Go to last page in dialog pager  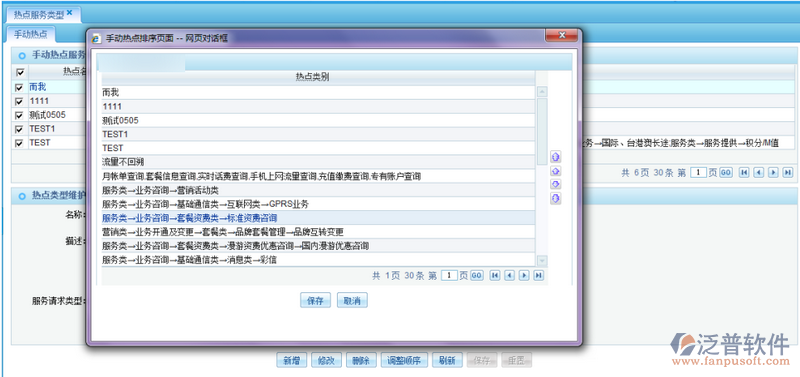538,275
